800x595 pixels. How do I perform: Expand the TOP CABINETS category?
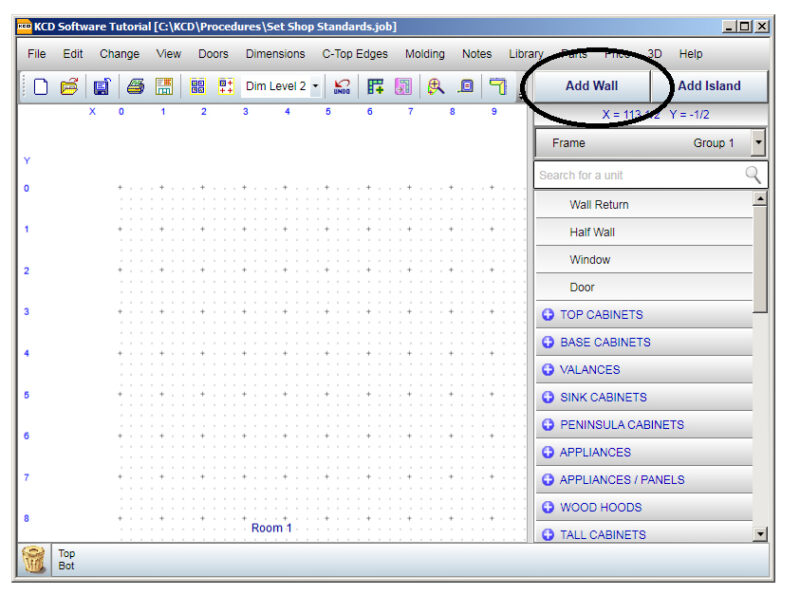(600, 315)
